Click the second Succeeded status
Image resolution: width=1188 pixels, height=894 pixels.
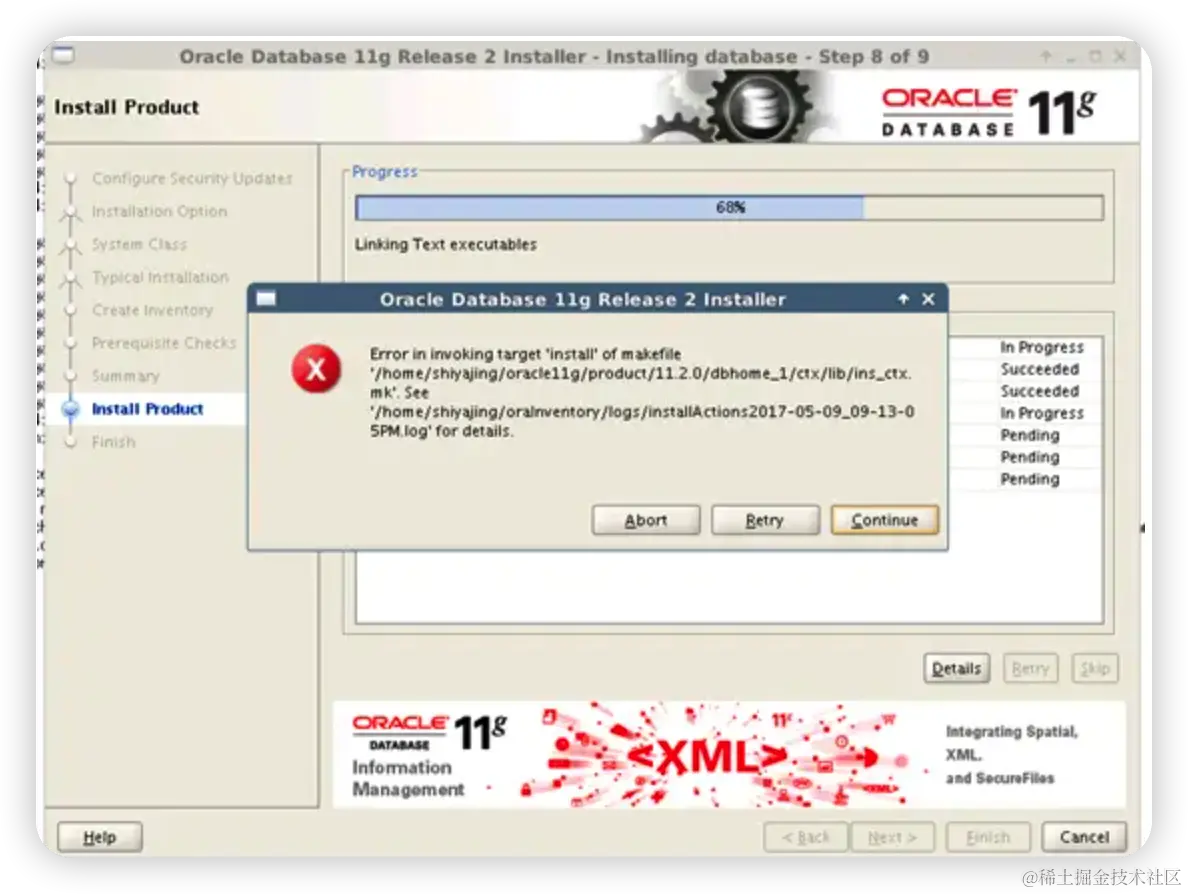(x=1040, y=391)
